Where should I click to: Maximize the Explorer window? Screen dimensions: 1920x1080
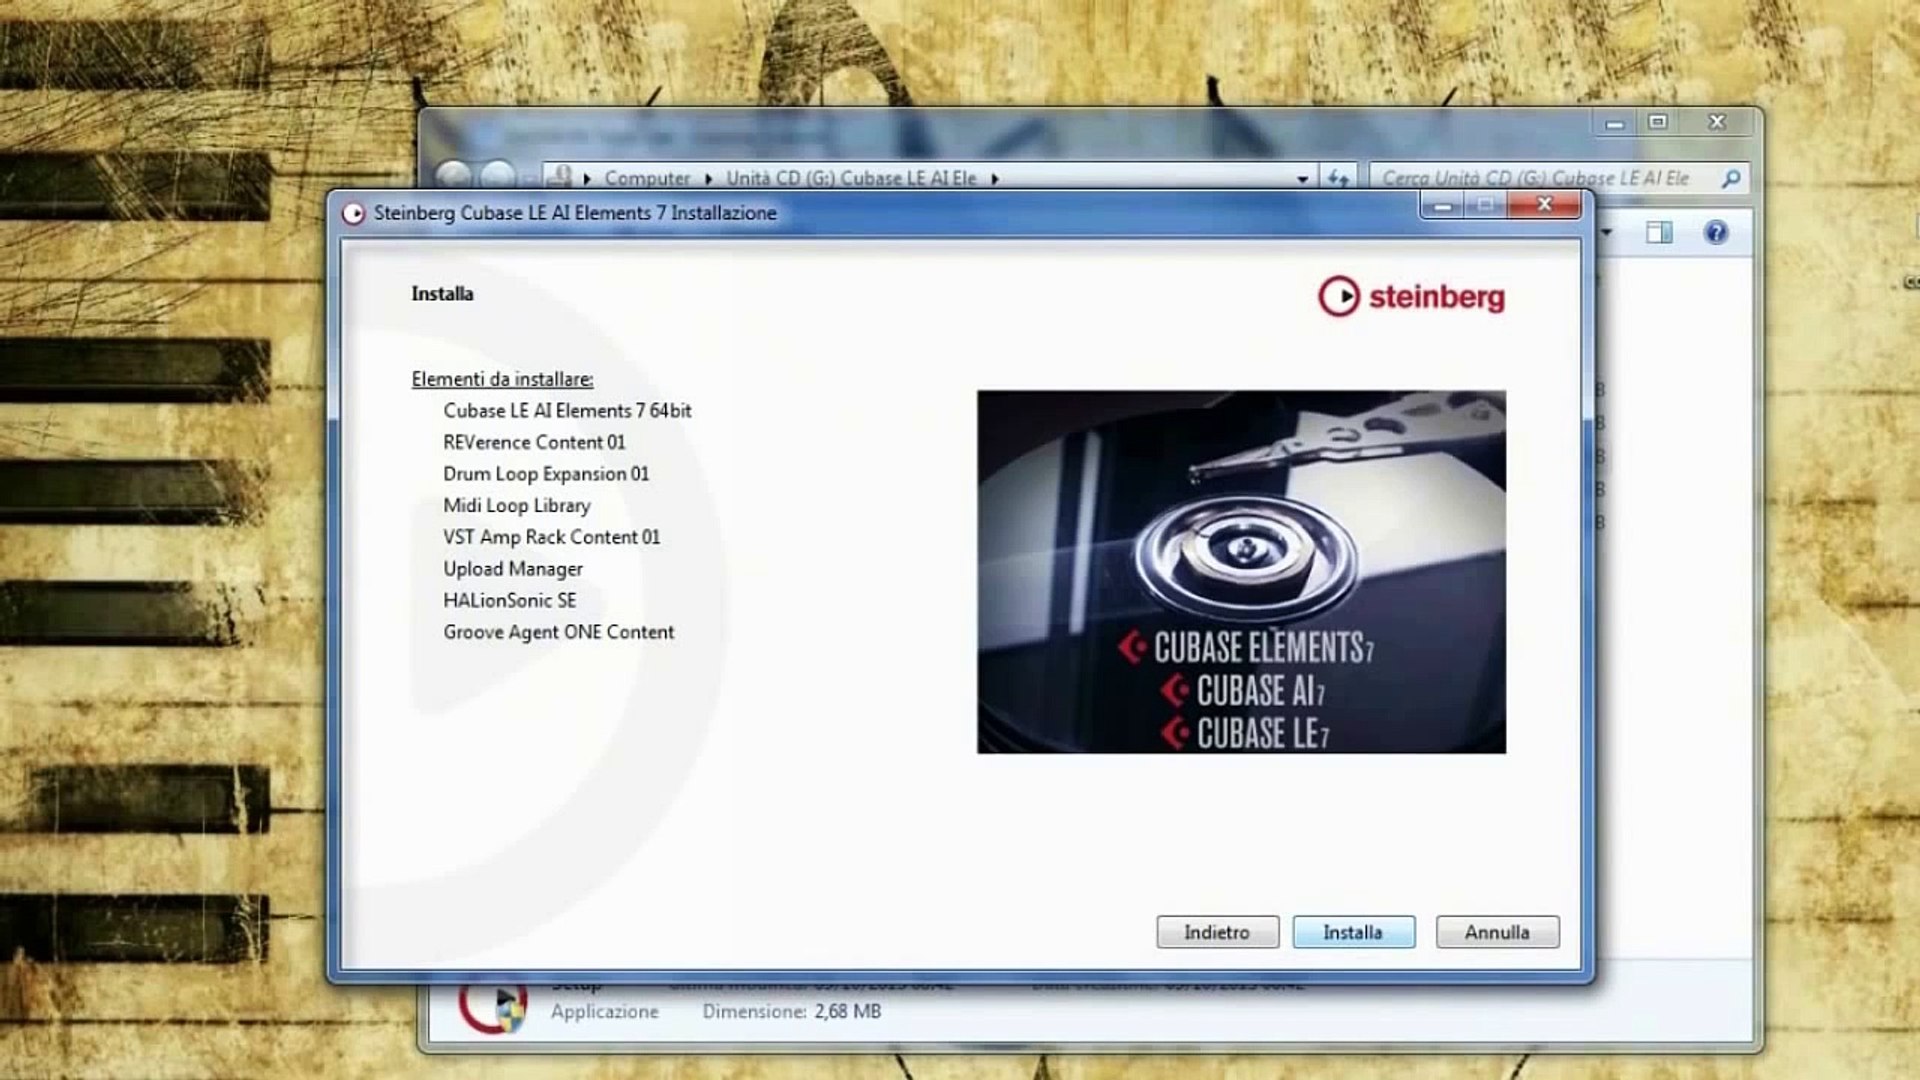tap(1657, 122)
